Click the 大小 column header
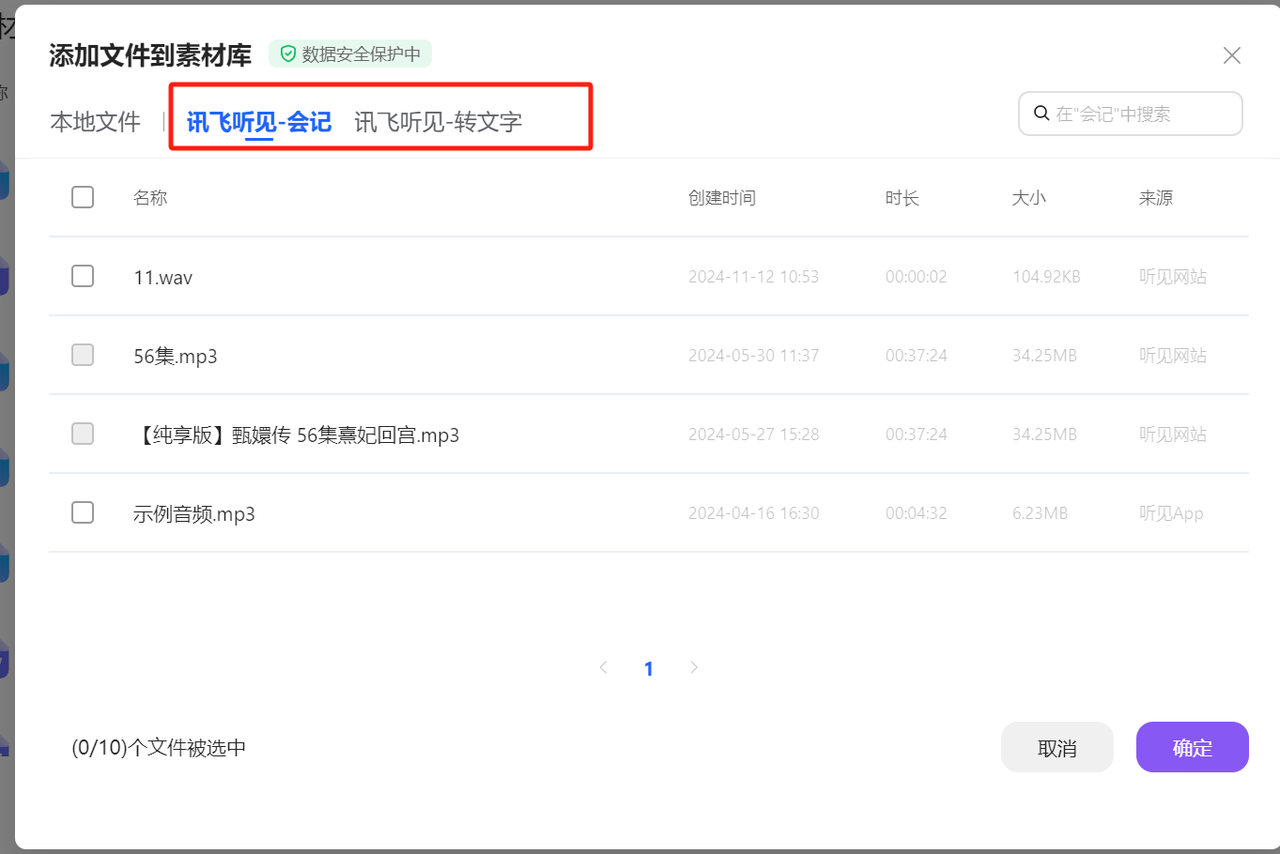This screenshot has height=854, width=1280. tap(1029, 198)
